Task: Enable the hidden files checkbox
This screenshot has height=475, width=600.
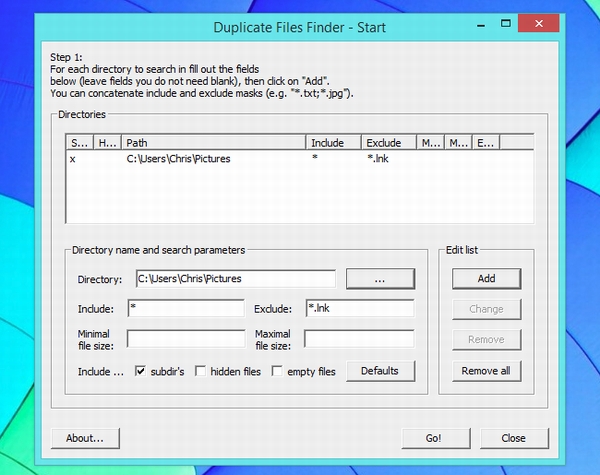Action: click(200, 371)
